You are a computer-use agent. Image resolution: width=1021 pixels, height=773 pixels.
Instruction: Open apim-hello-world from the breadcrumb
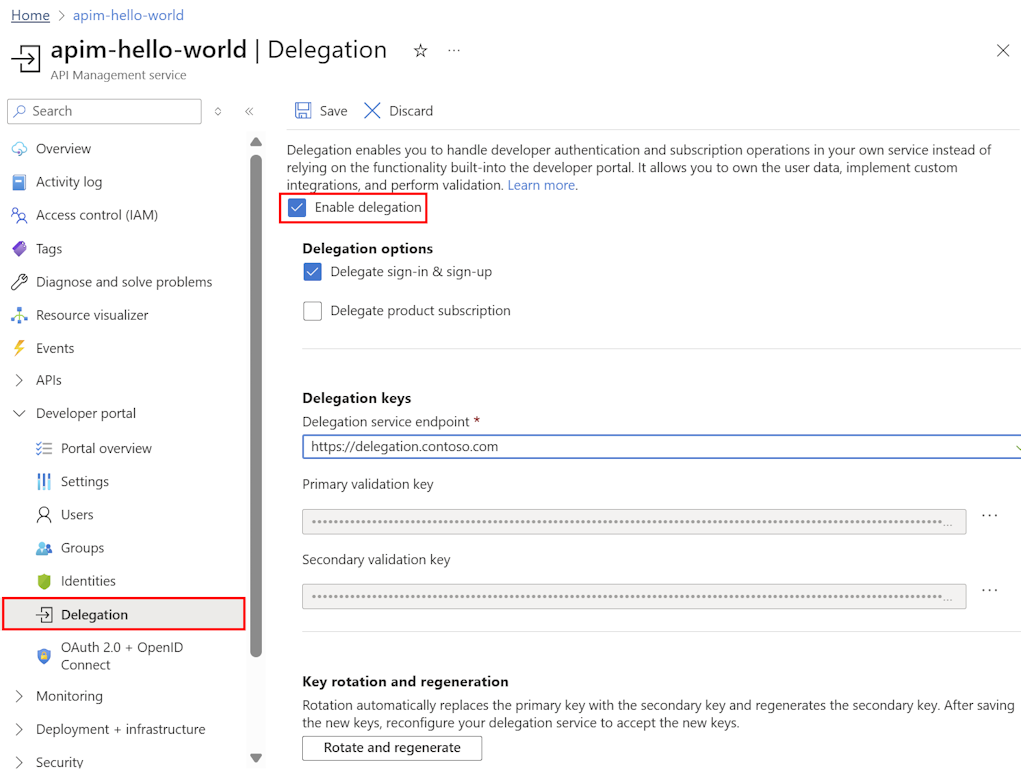click(x=128, y=15)
